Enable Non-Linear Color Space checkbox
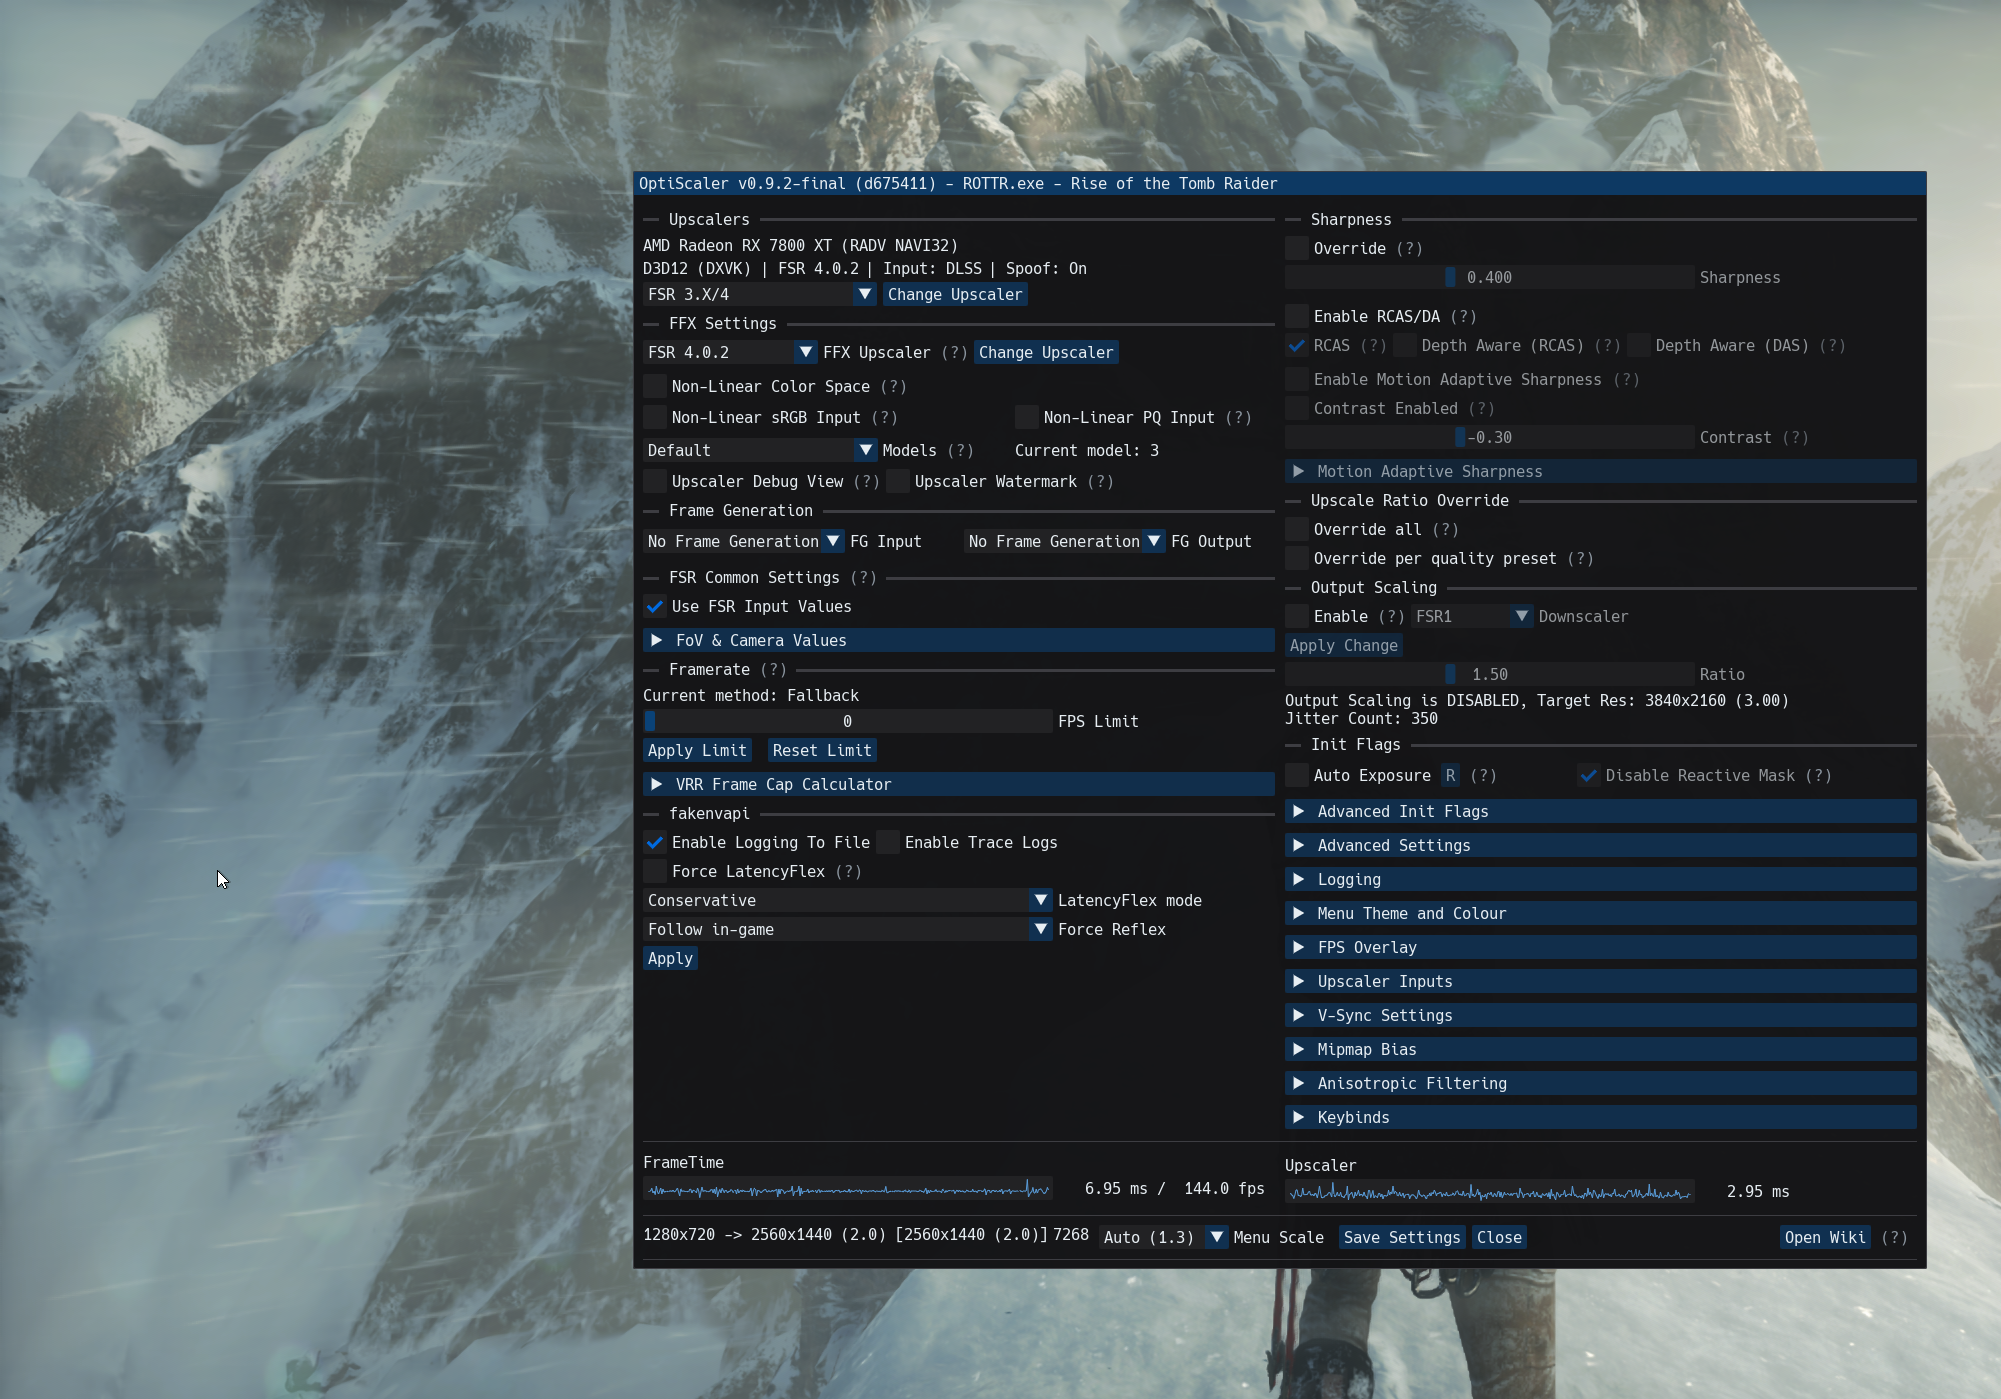 (655, 386)
